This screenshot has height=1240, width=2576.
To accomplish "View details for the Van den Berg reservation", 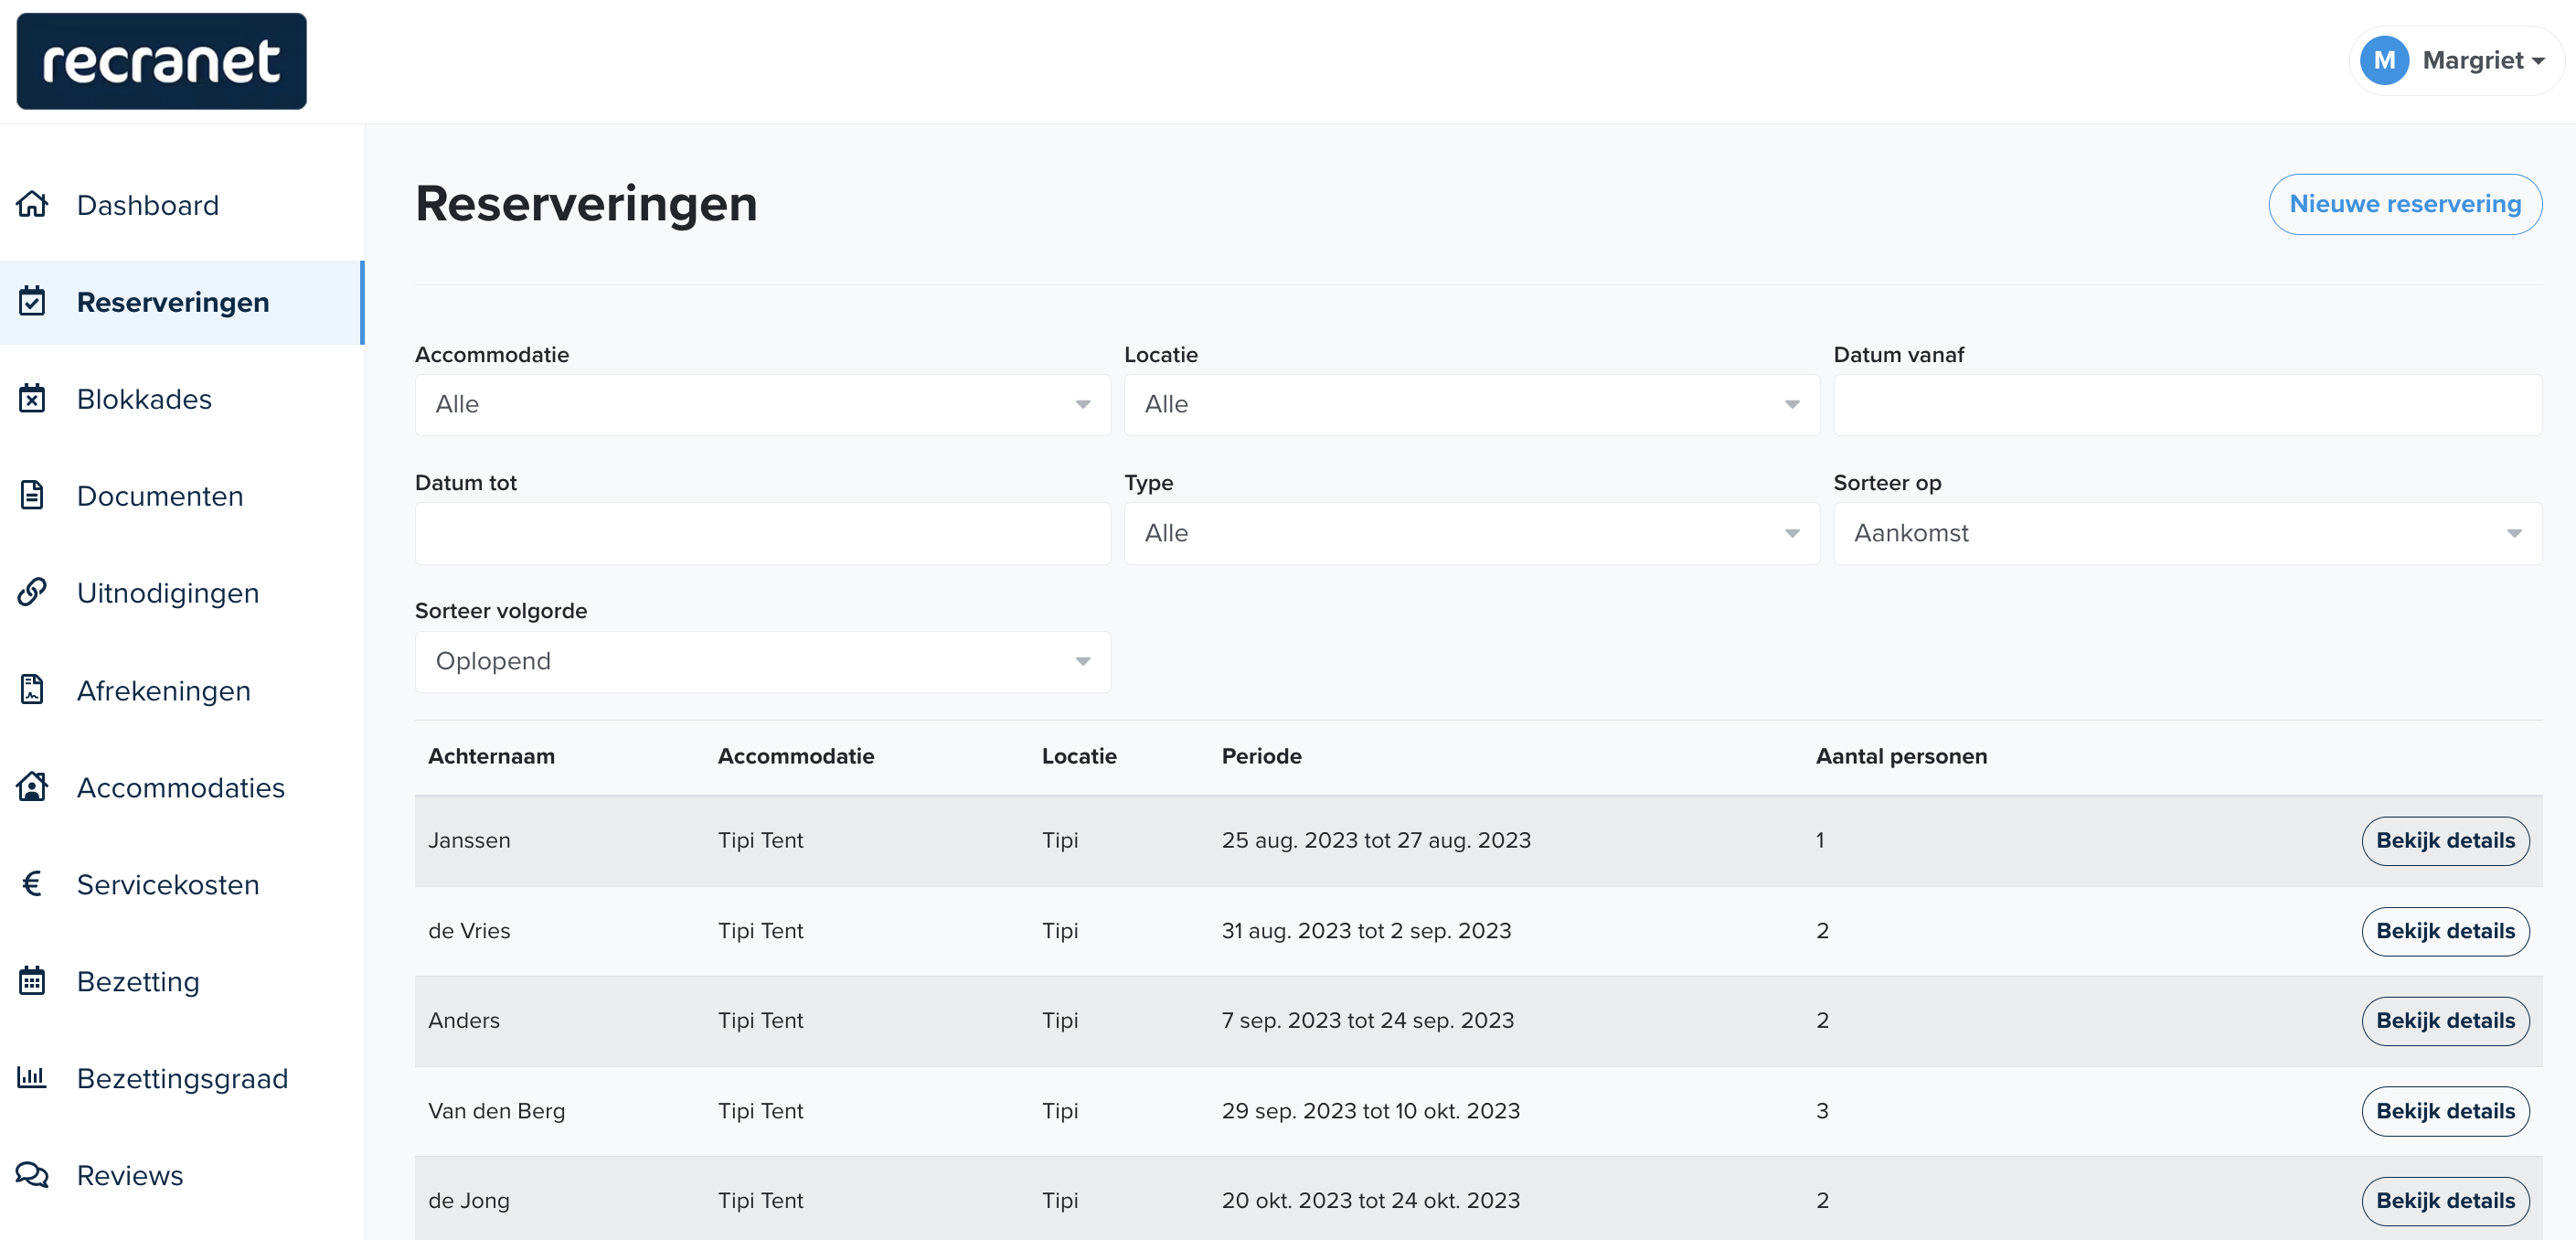I will point(2445,1111).
